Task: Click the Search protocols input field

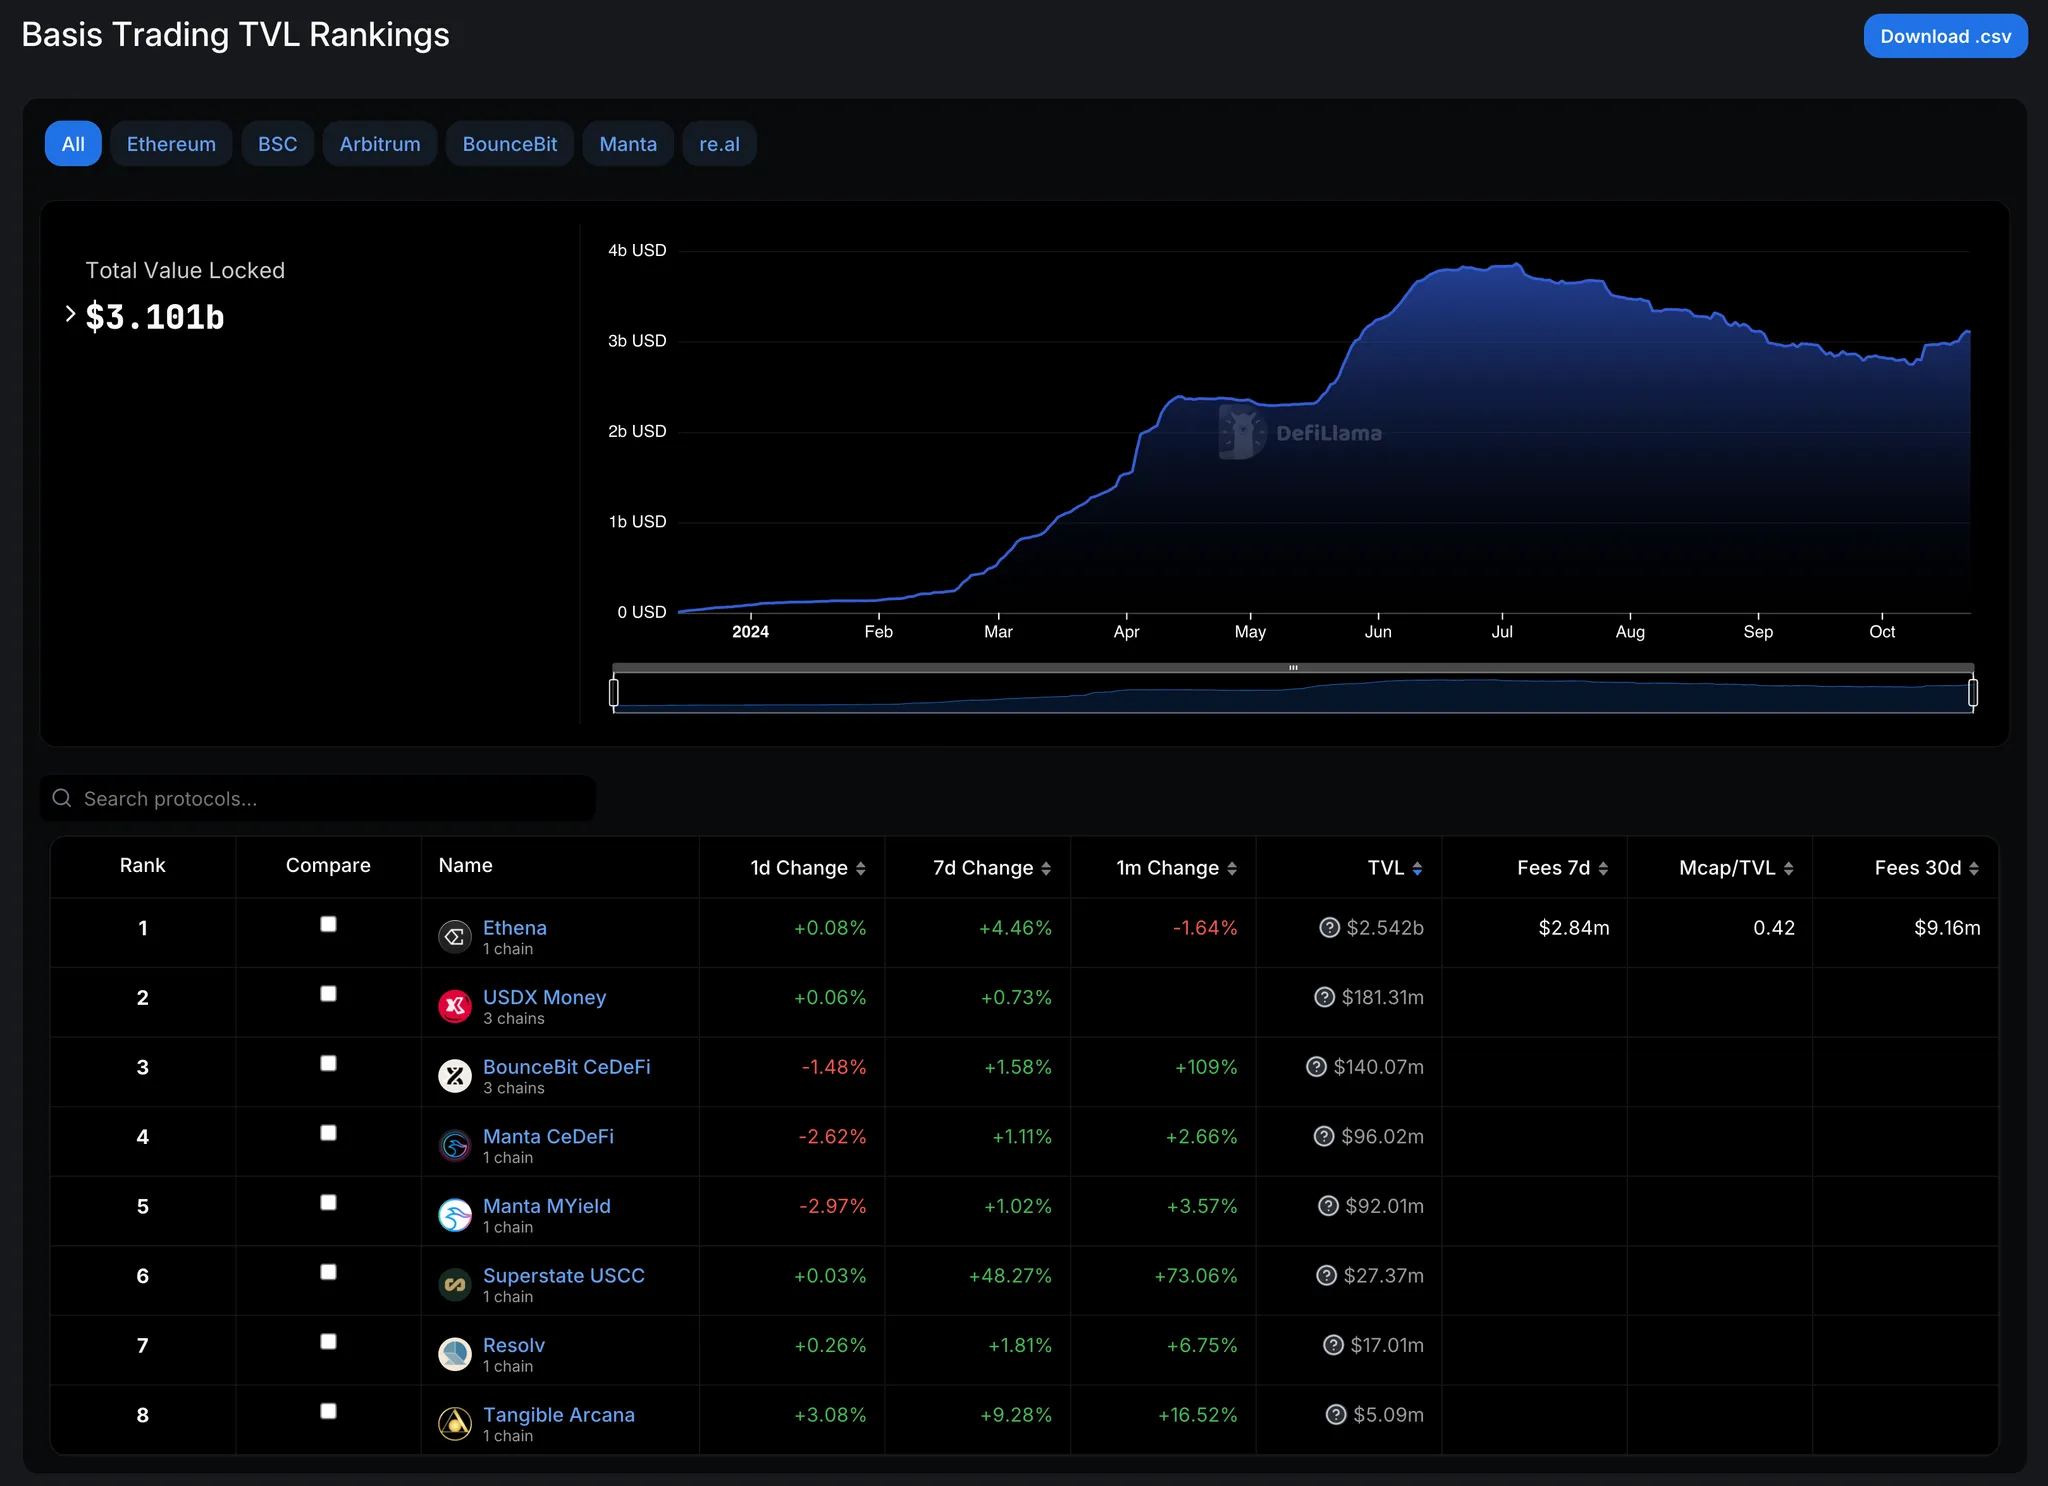Action: (318, 798)
